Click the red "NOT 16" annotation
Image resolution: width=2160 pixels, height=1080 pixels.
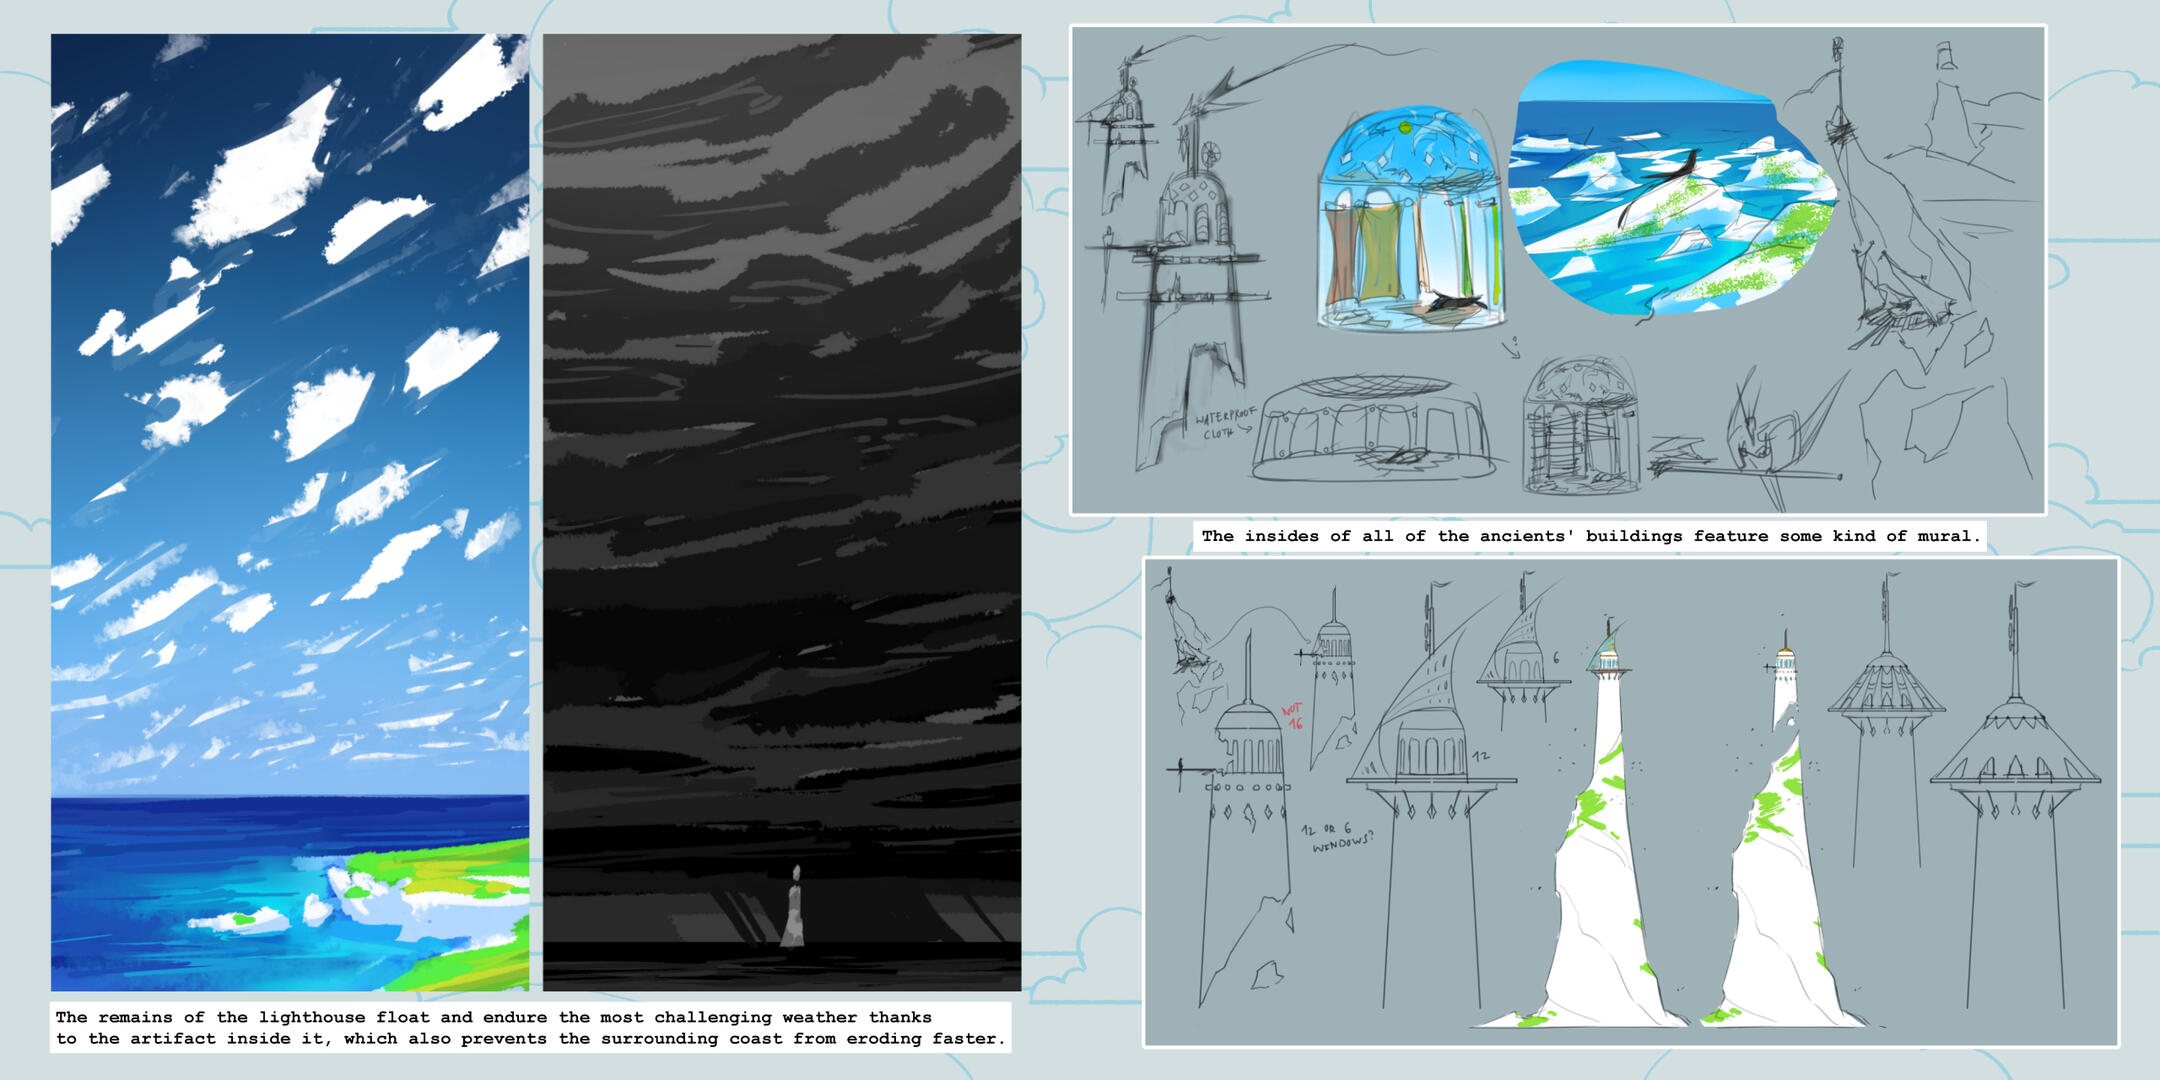tap(1294, 716)
